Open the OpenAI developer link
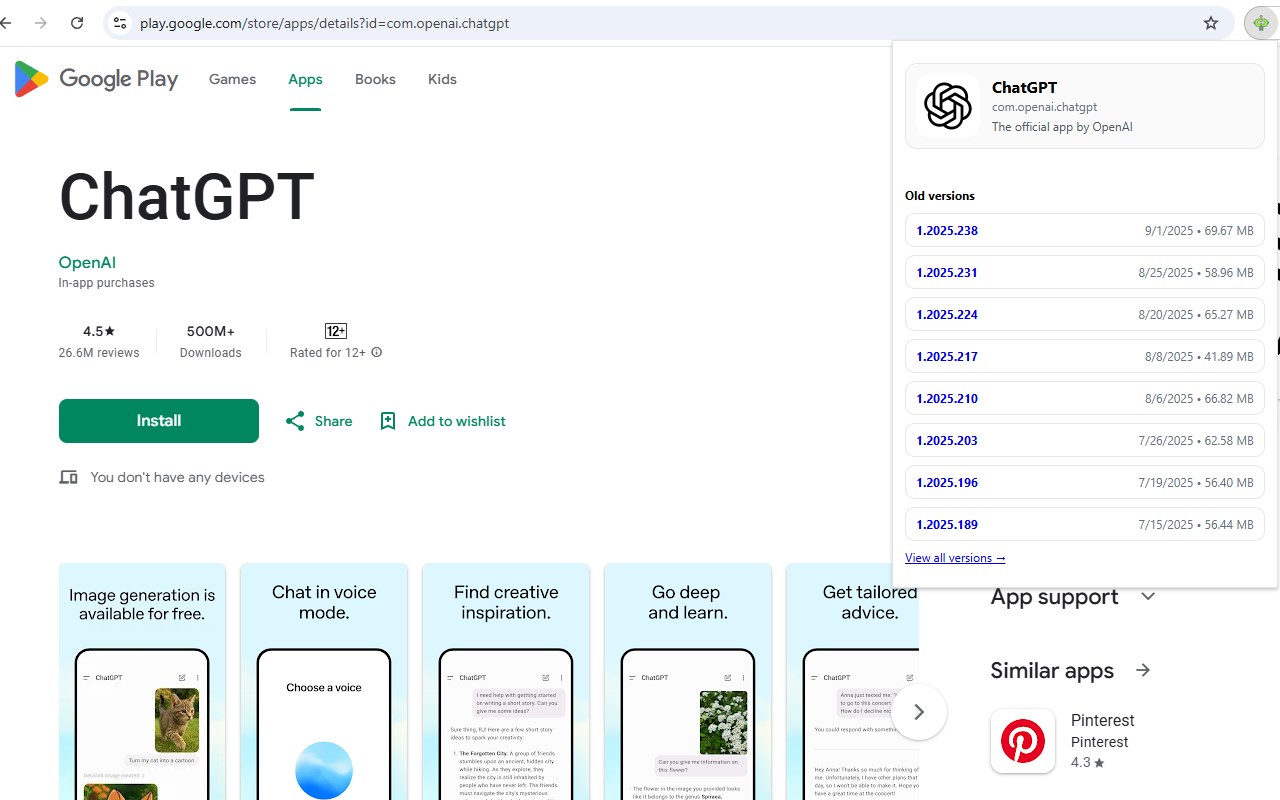 pyautogui.click(x=87, y=262)
